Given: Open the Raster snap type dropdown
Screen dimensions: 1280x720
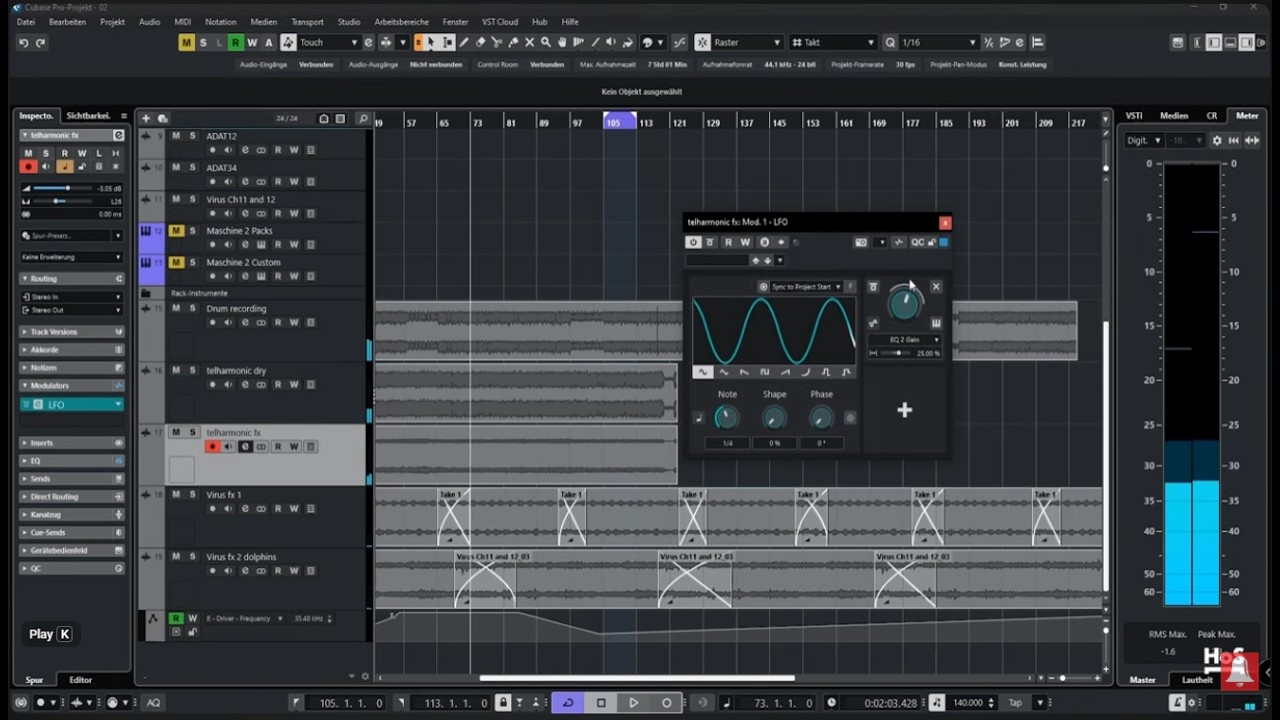Looking at the screenshot, I should point(747,42).
